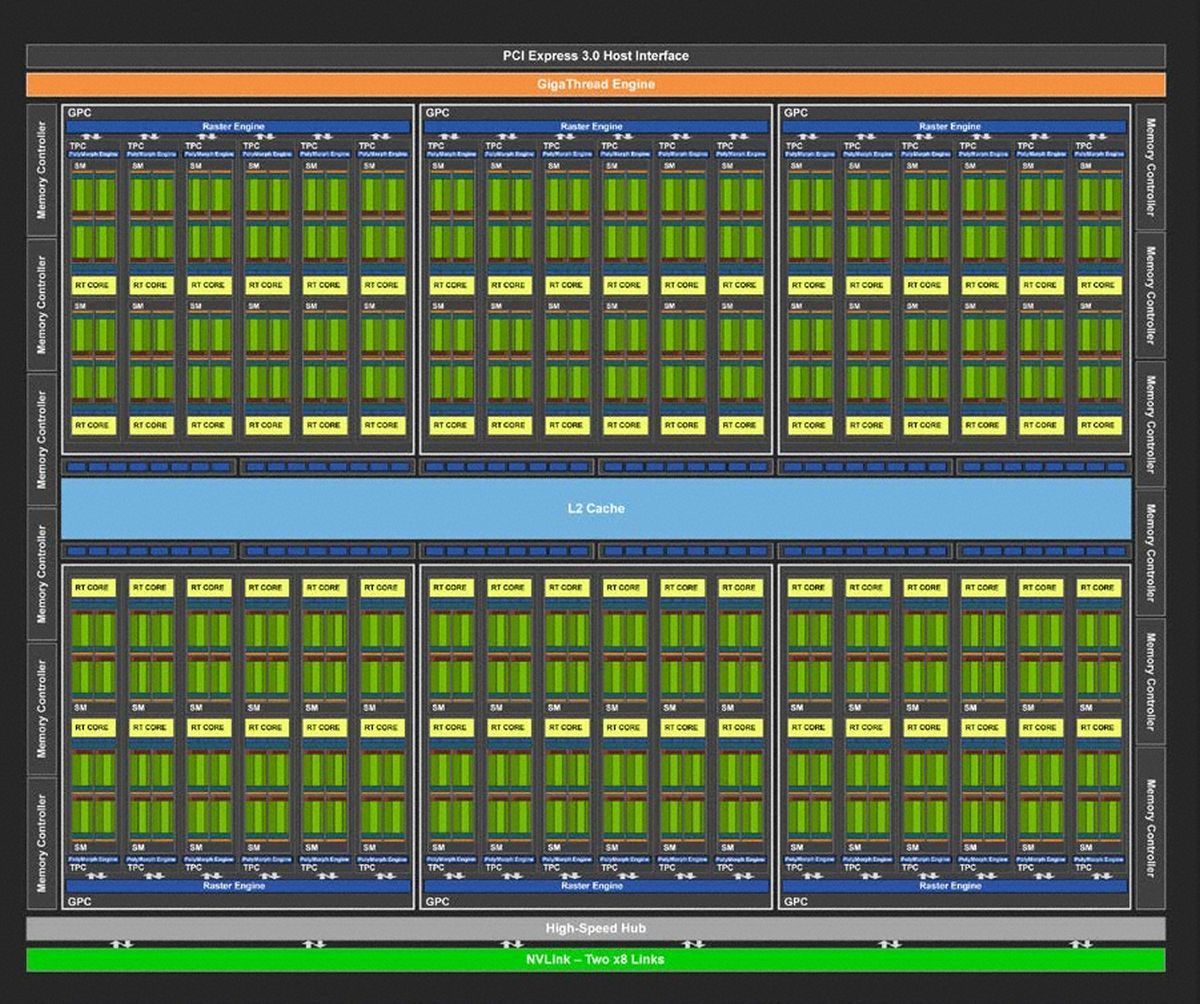Viewport: 1200px width, 1004px height.
Task: Click the light blue L2 Cache block
Action: pyautogui.click(x=595, y=508)
